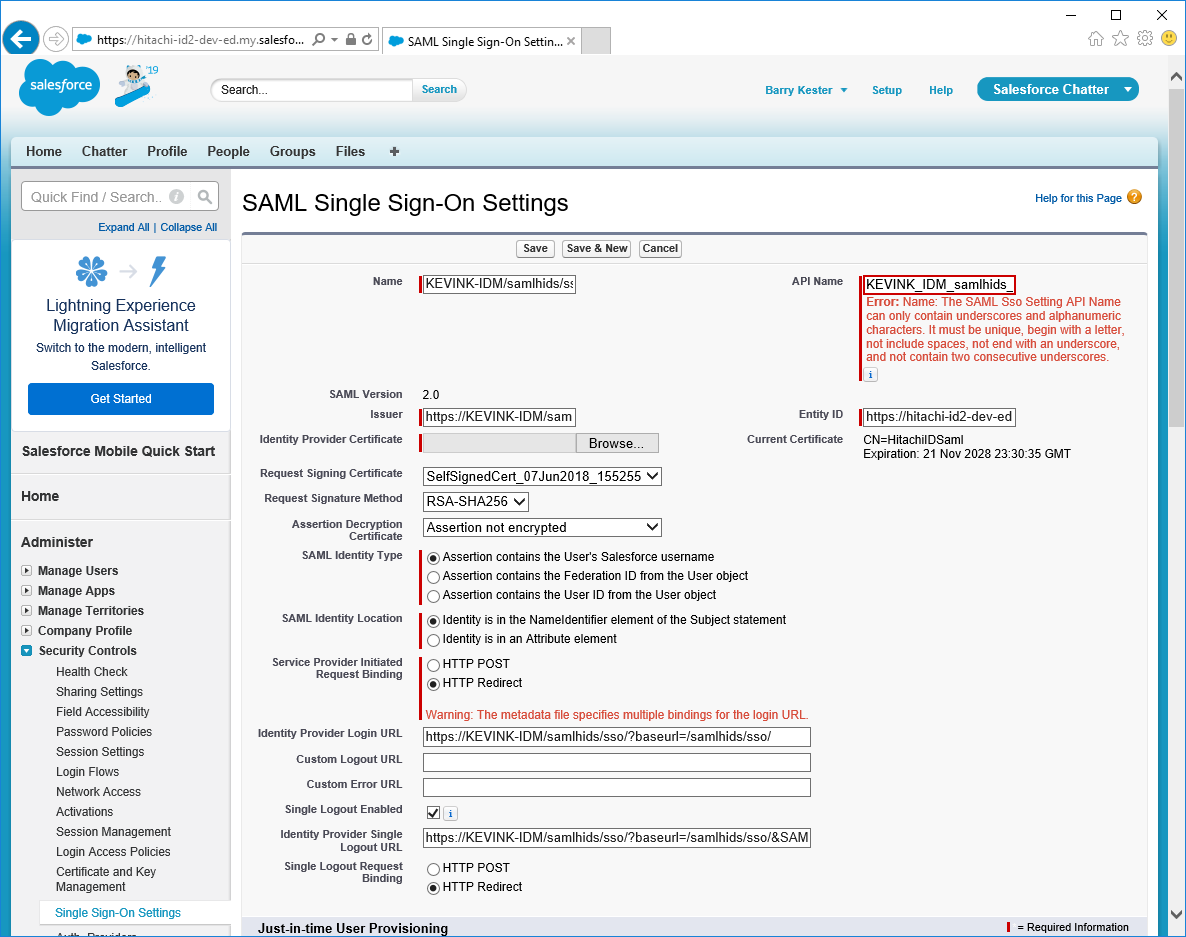Click the plus icon in tab bar
Viewport: 1186px width, 937px height.
pos(394,152)
